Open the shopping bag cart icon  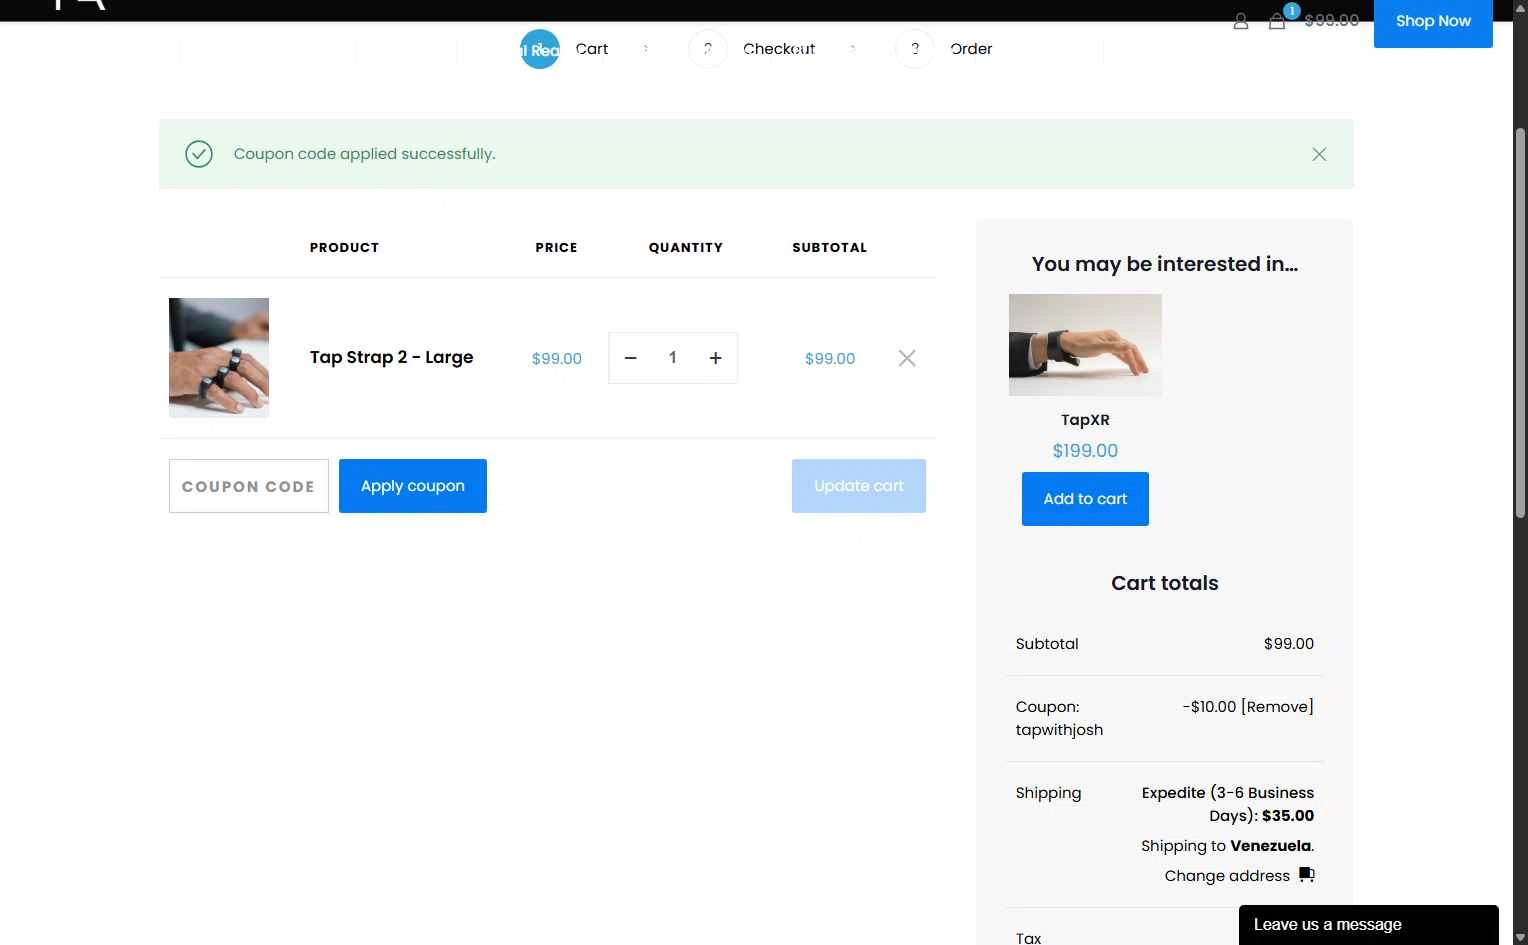pyautogui.click(x=1277, y=20)
